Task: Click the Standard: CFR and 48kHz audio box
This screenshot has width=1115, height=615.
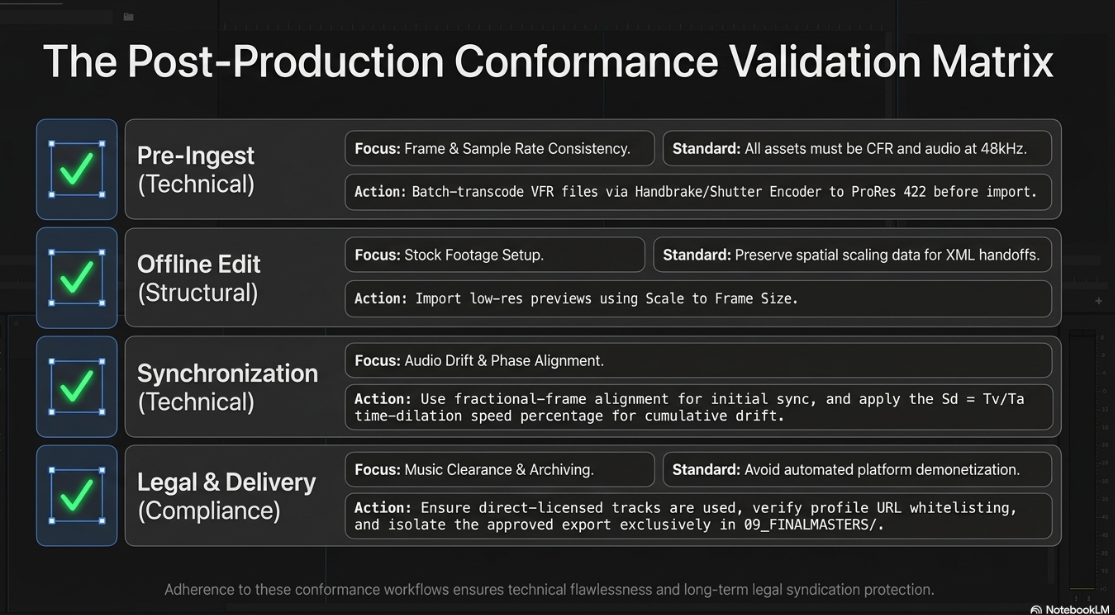Action: (x=857, y=149)
